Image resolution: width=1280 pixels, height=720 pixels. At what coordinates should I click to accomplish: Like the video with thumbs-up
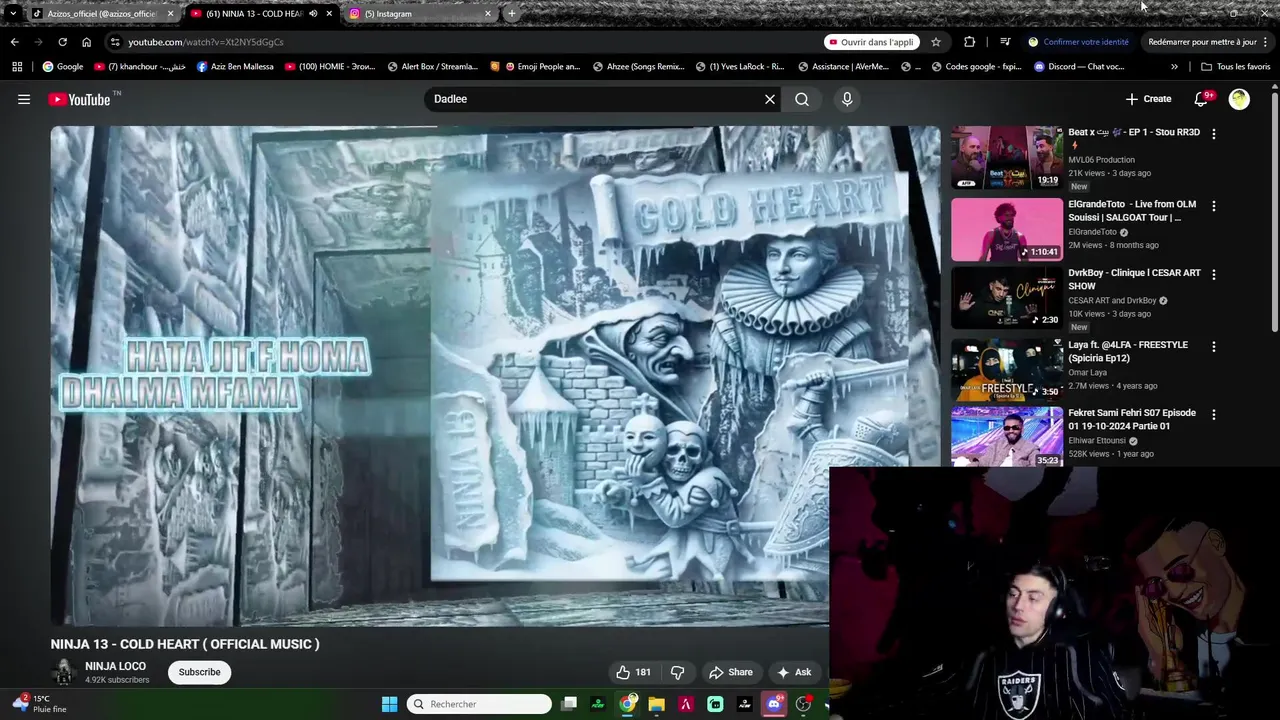pyautogui.click(x=633, y=672)
